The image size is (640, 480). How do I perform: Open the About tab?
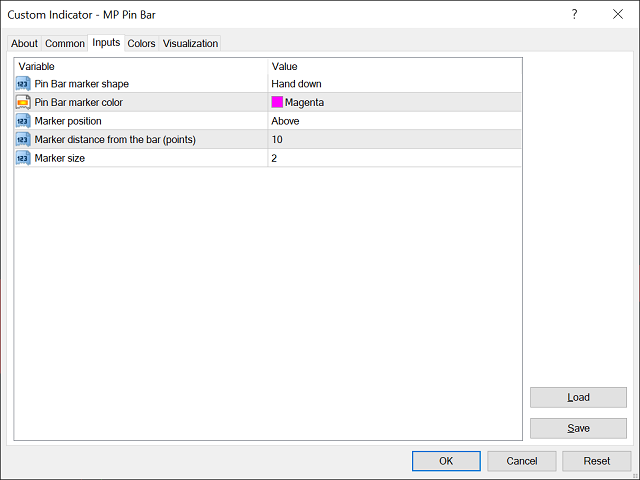pyautogui.click(x=24, y=43)
